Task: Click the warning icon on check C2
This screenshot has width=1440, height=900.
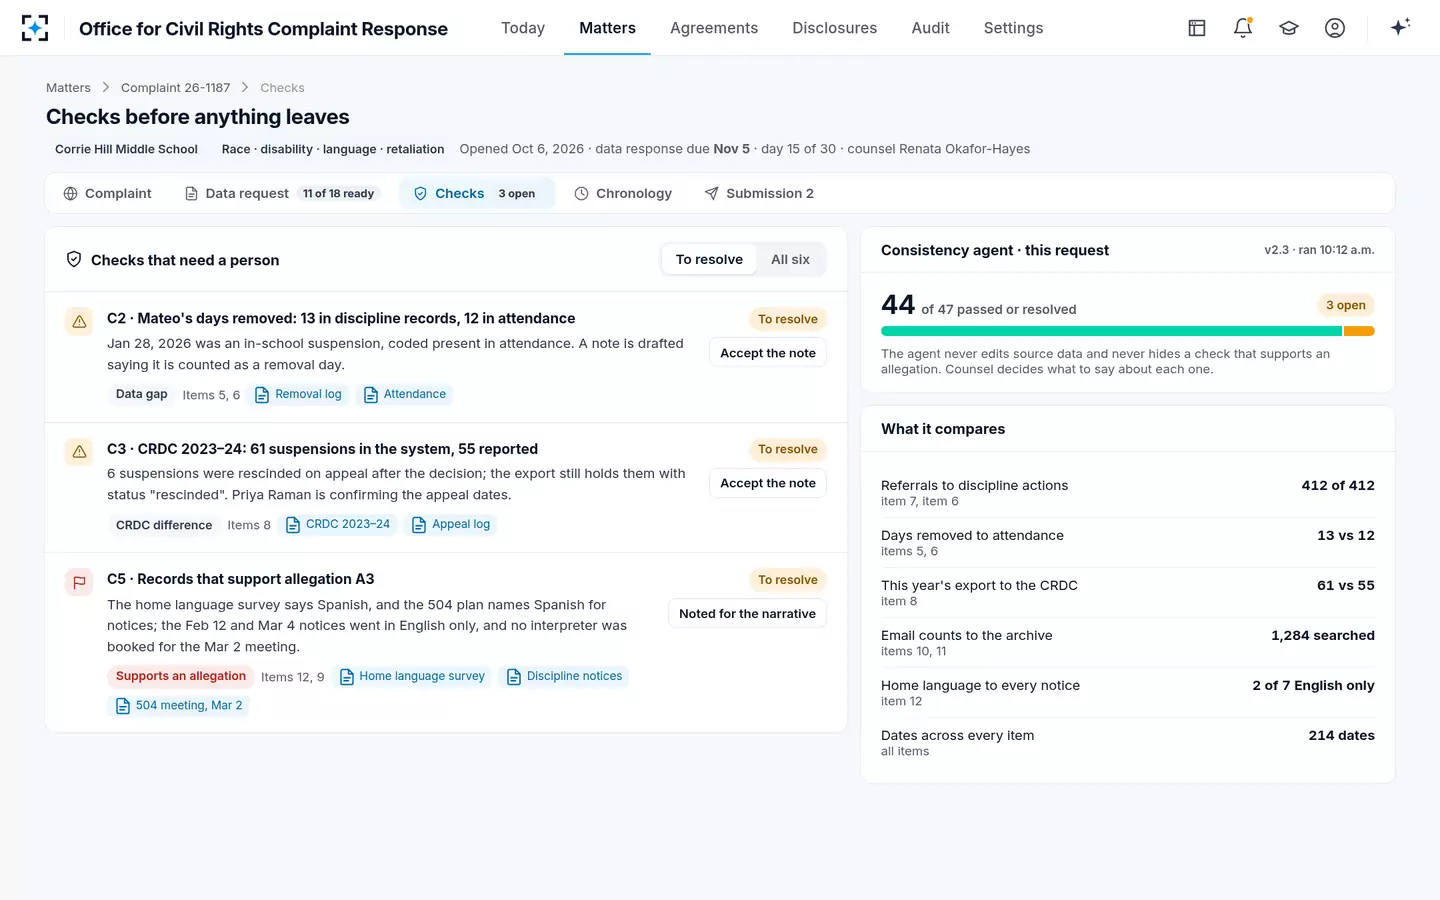Action: (x=79, y=322)
